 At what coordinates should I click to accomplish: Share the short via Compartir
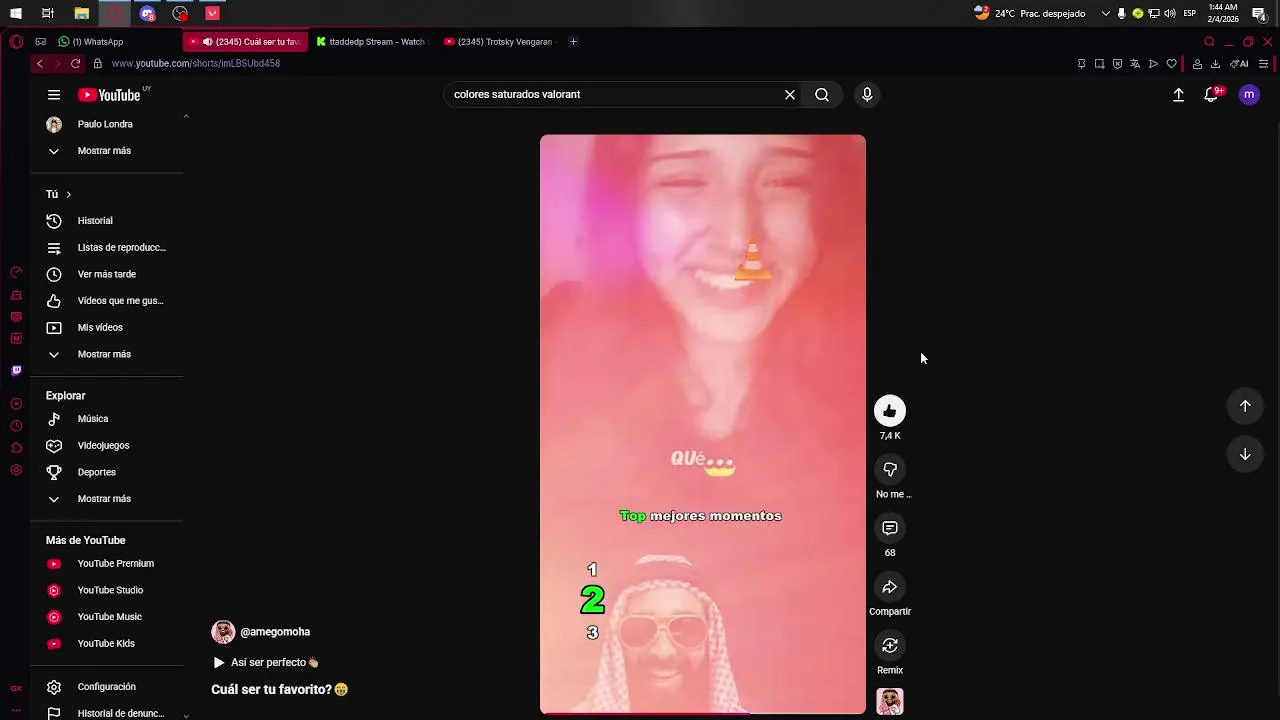click(890, 587)
